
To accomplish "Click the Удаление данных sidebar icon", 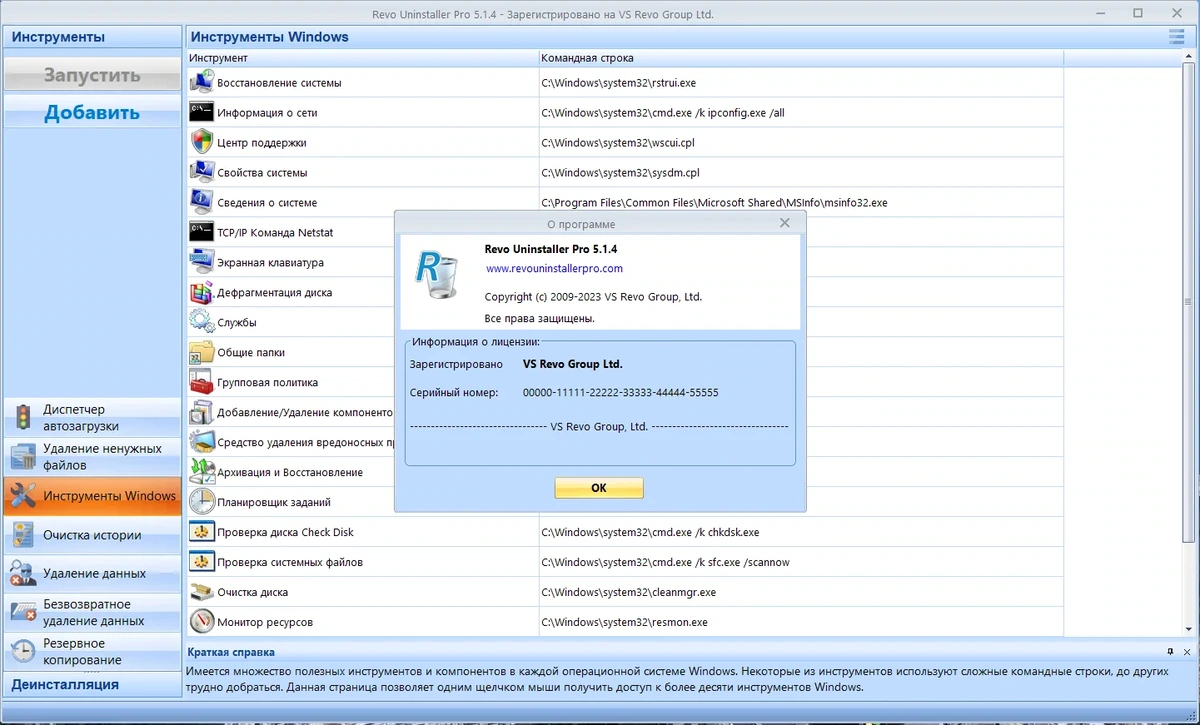I will [23, 574].
